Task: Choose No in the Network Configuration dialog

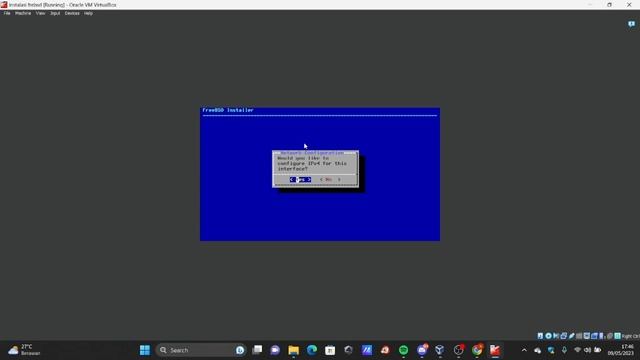Action: tap(330, 180)
